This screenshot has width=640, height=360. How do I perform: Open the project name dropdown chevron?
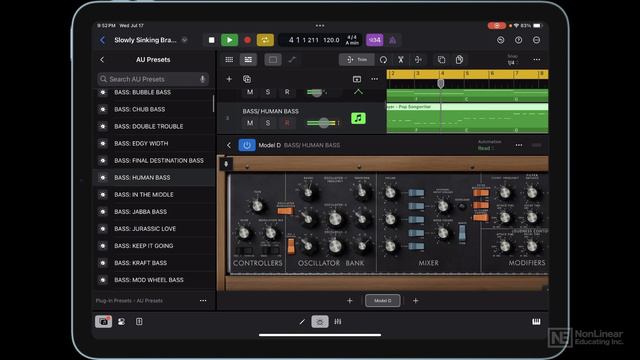click(x=184, y=40)
